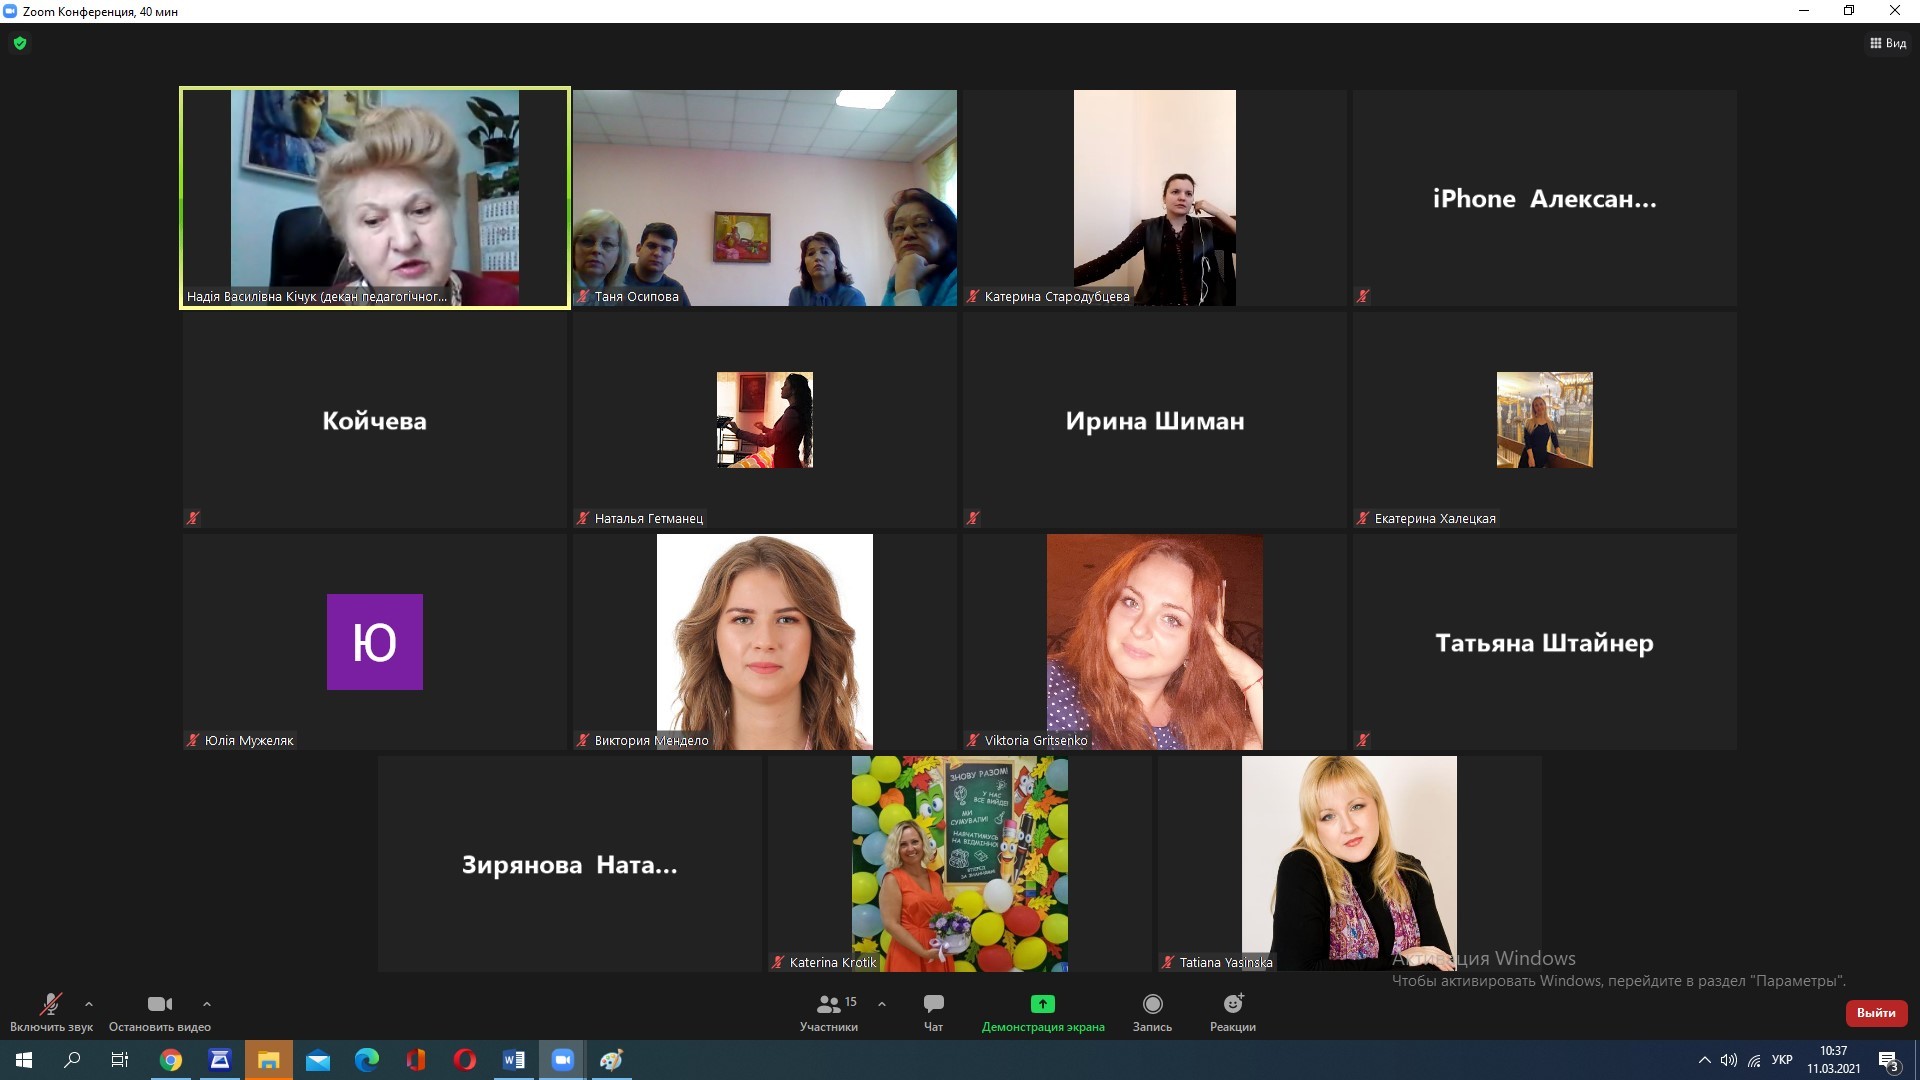Screen dimensions: 1920x1080
Task: Open the Вид view layout menu
Action: pyautogui.click(x=1888, y=43)
